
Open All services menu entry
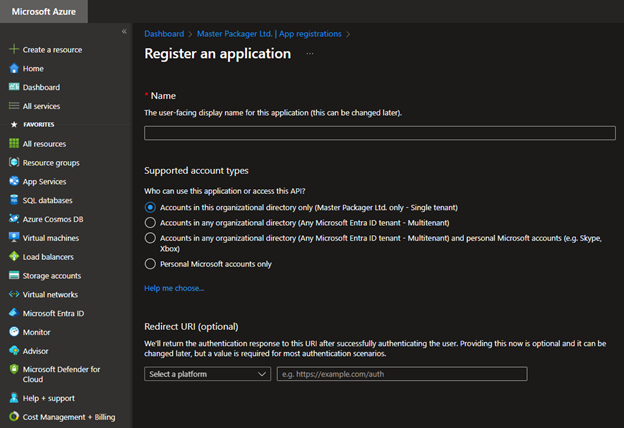pyautogui.click(x=41, y=106)
